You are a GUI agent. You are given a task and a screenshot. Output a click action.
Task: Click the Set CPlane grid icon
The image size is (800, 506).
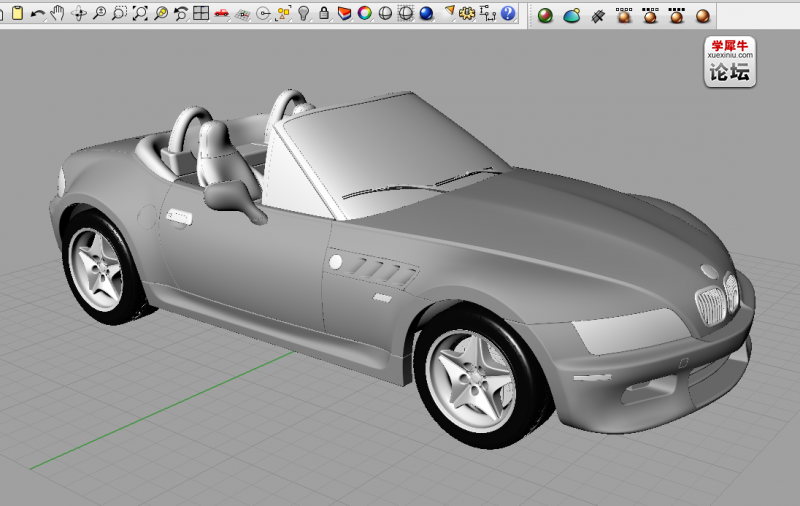[242, 14]
